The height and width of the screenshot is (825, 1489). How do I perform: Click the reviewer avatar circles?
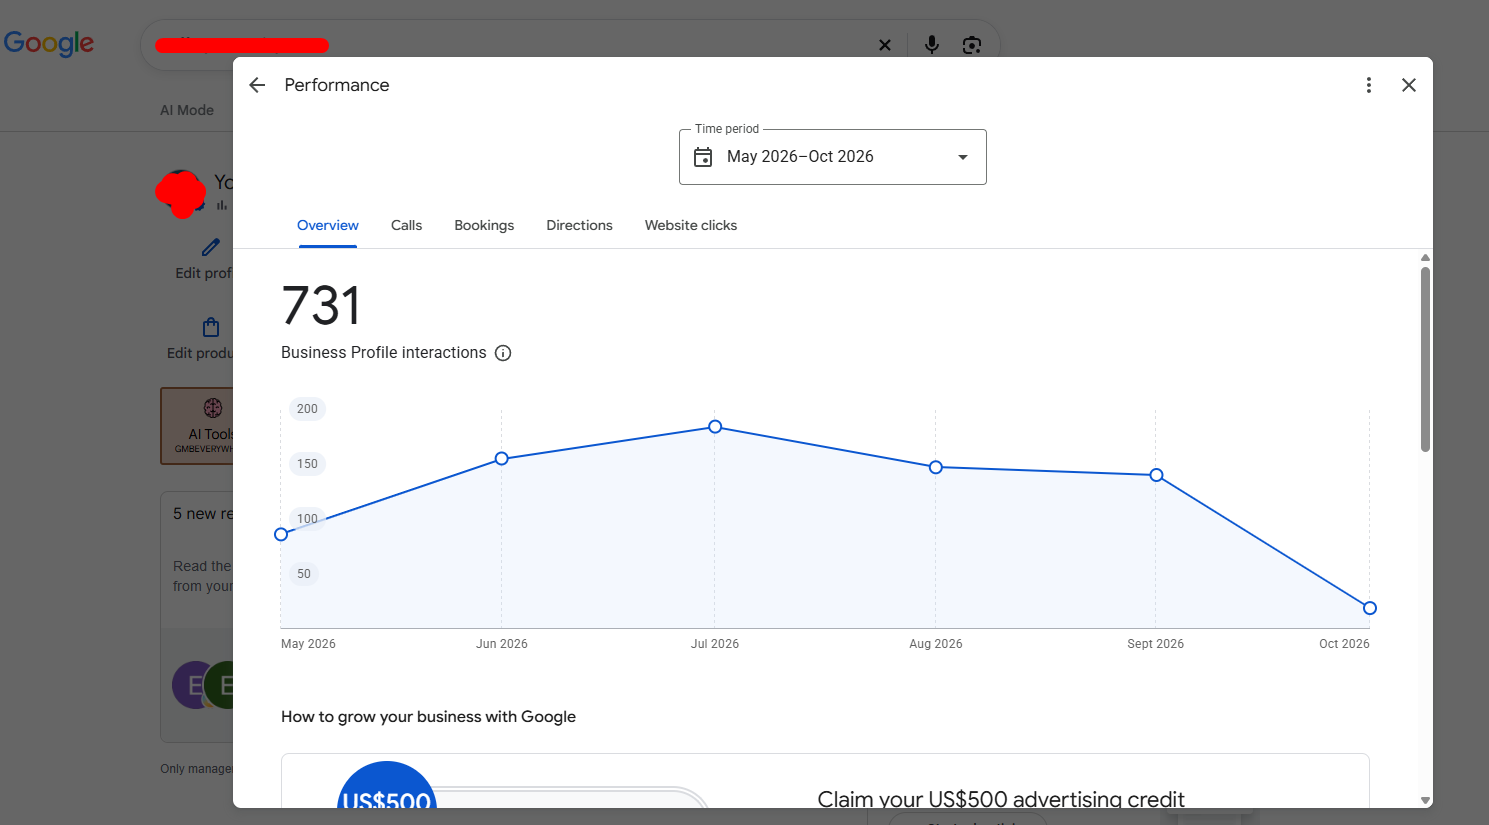[x=203, y=685]
